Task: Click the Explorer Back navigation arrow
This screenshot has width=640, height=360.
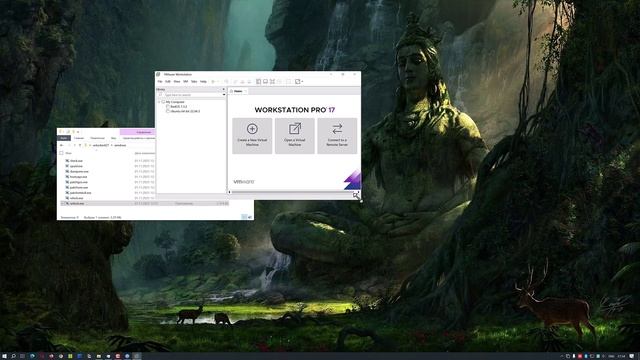Action: click(62, 145)
